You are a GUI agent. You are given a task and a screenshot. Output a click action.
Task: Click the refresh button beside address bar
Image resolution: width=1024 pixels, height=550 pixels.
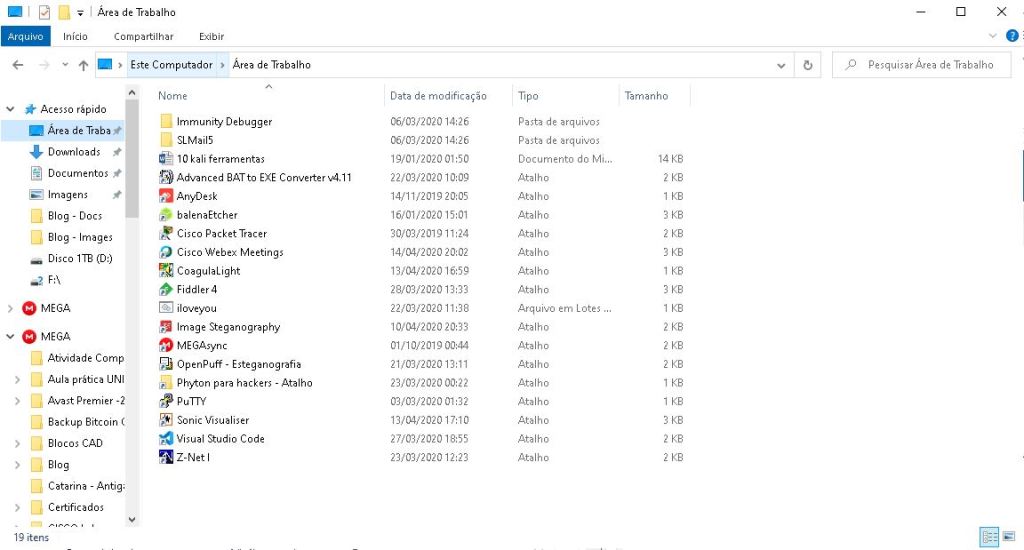pyautogui.click(x=808, y=65)
